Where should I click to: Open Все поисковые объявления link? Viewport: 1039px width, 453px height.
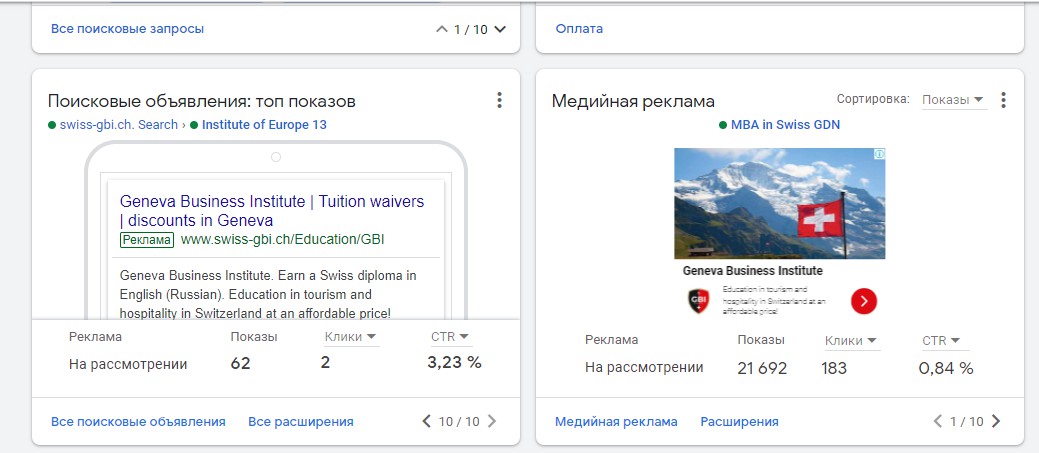(138, 422)
